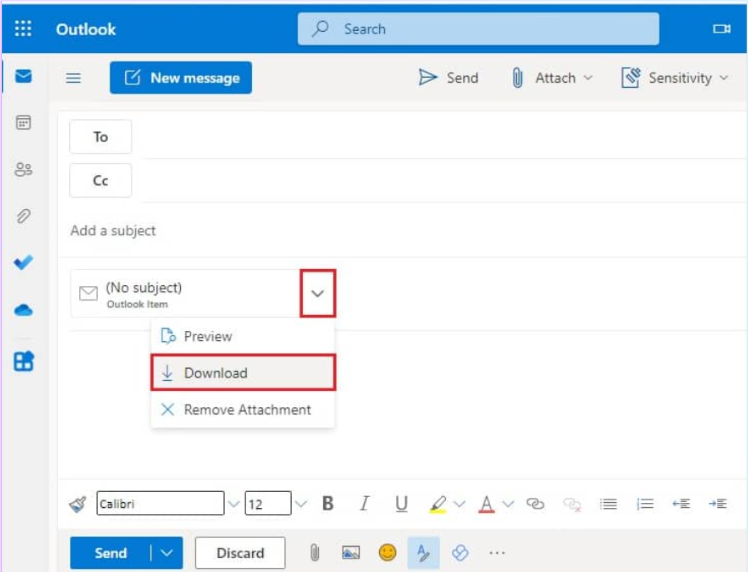The image size is (750, 572).
Task: Toggle Italic formatting
Action: click(364, 503)
